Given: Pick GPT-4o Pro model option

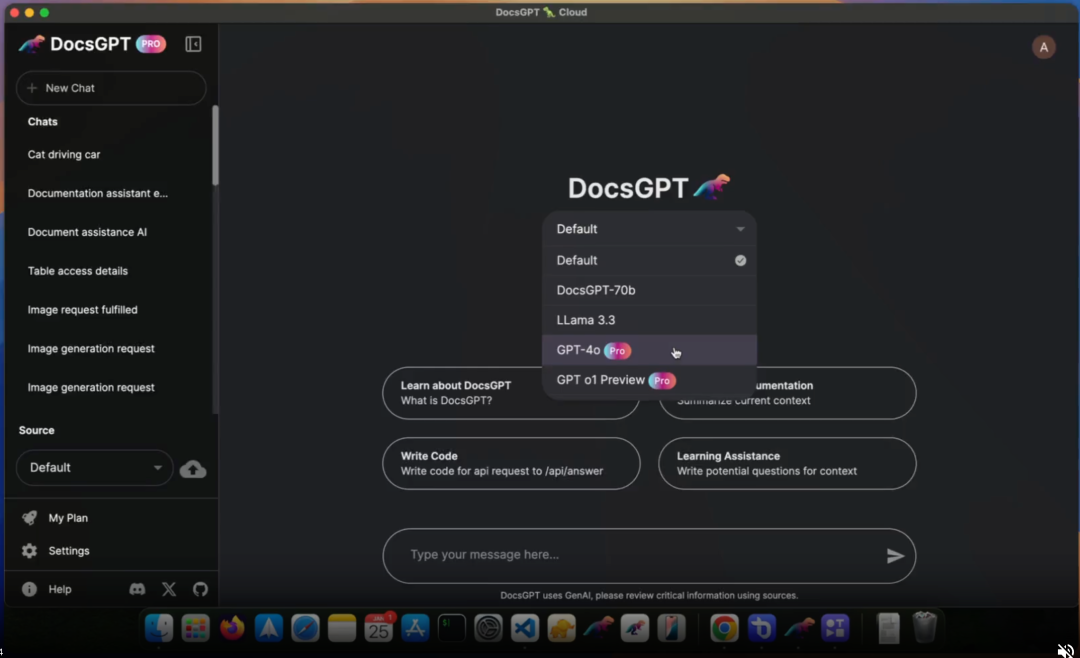Looking at the screenshot, I should pyautogui.click(x=649, y=350).
